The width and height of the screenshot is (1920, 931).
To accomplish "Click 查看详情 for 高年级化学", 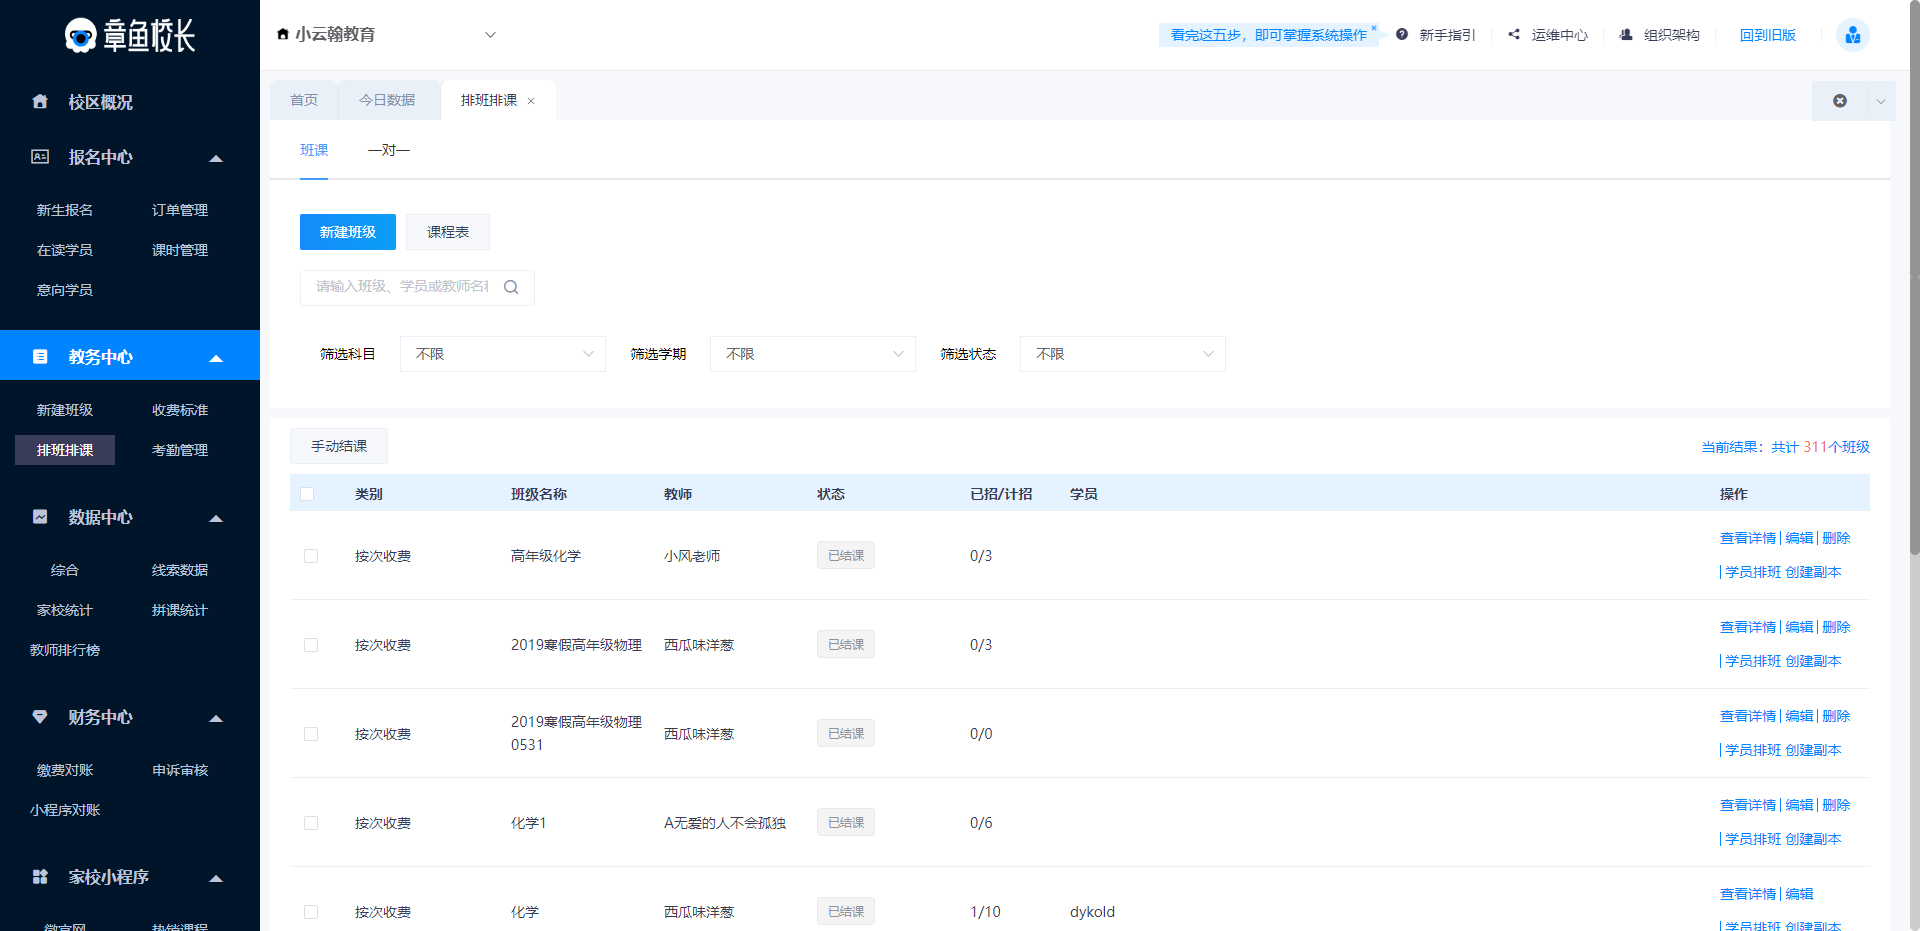I will tap(1748, 538).
